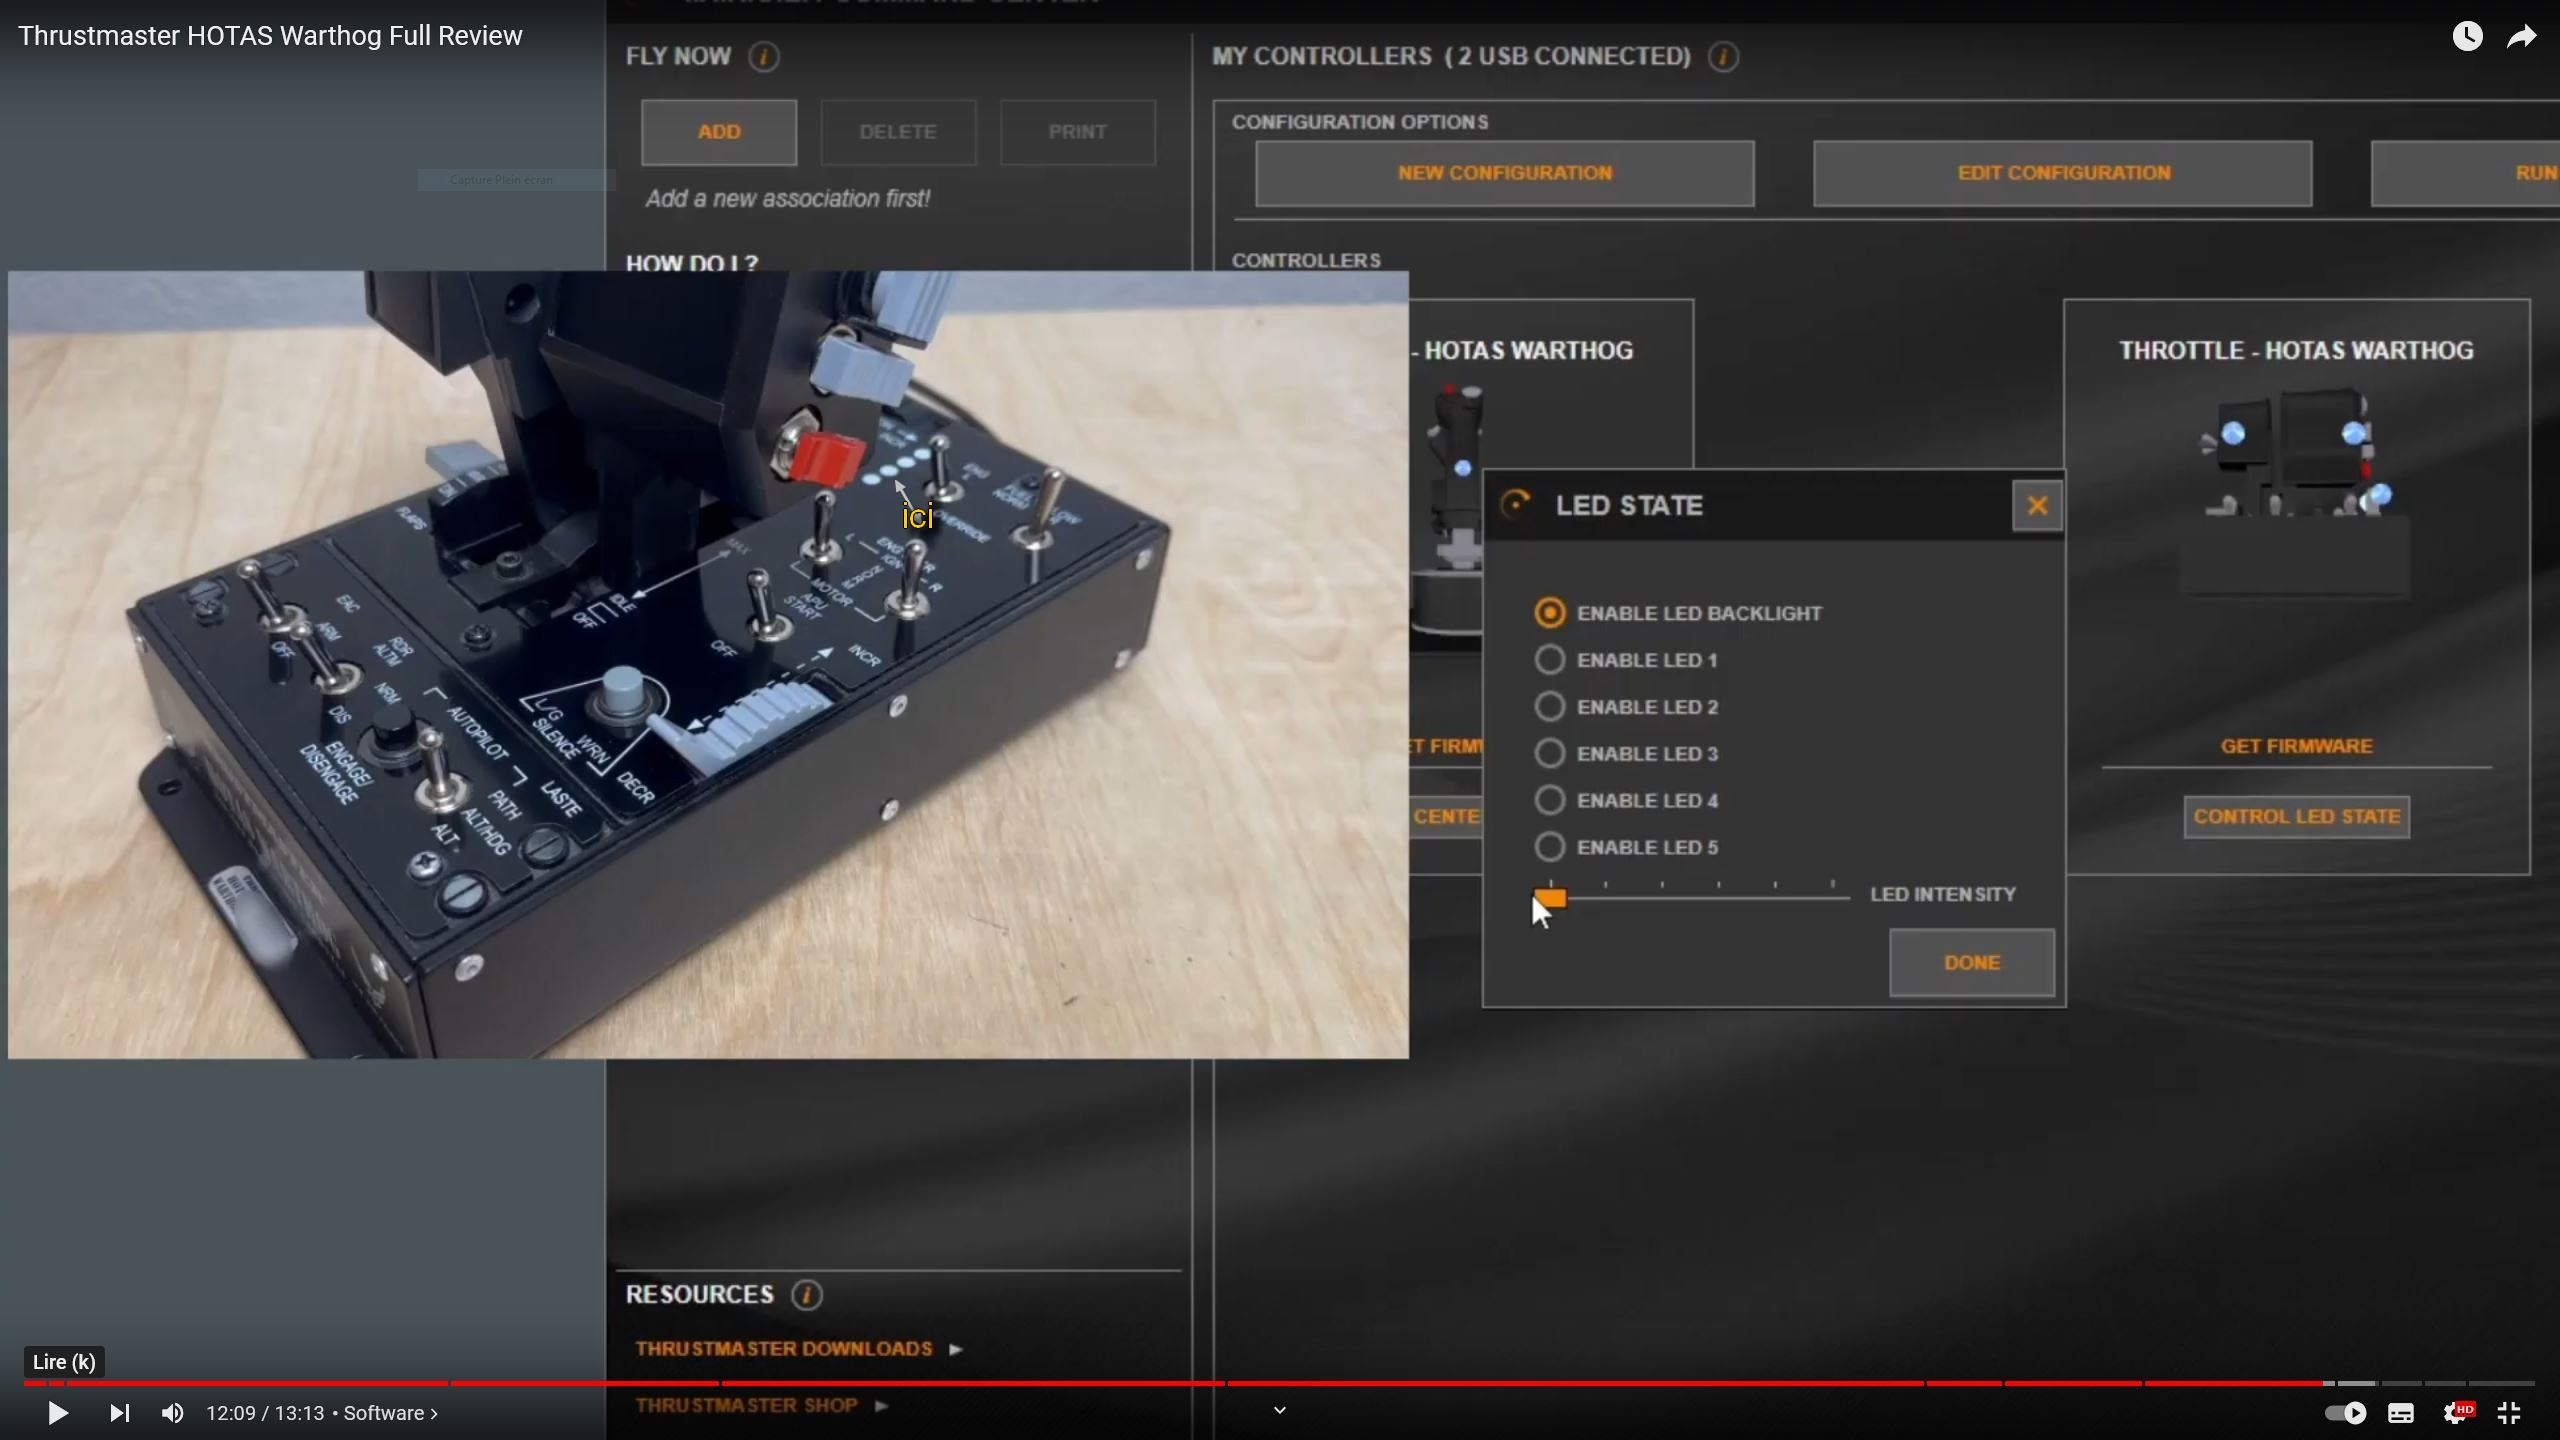Click the Share arrow icon
The height and width of the screenshot is (1440, 2560).
2522,37
